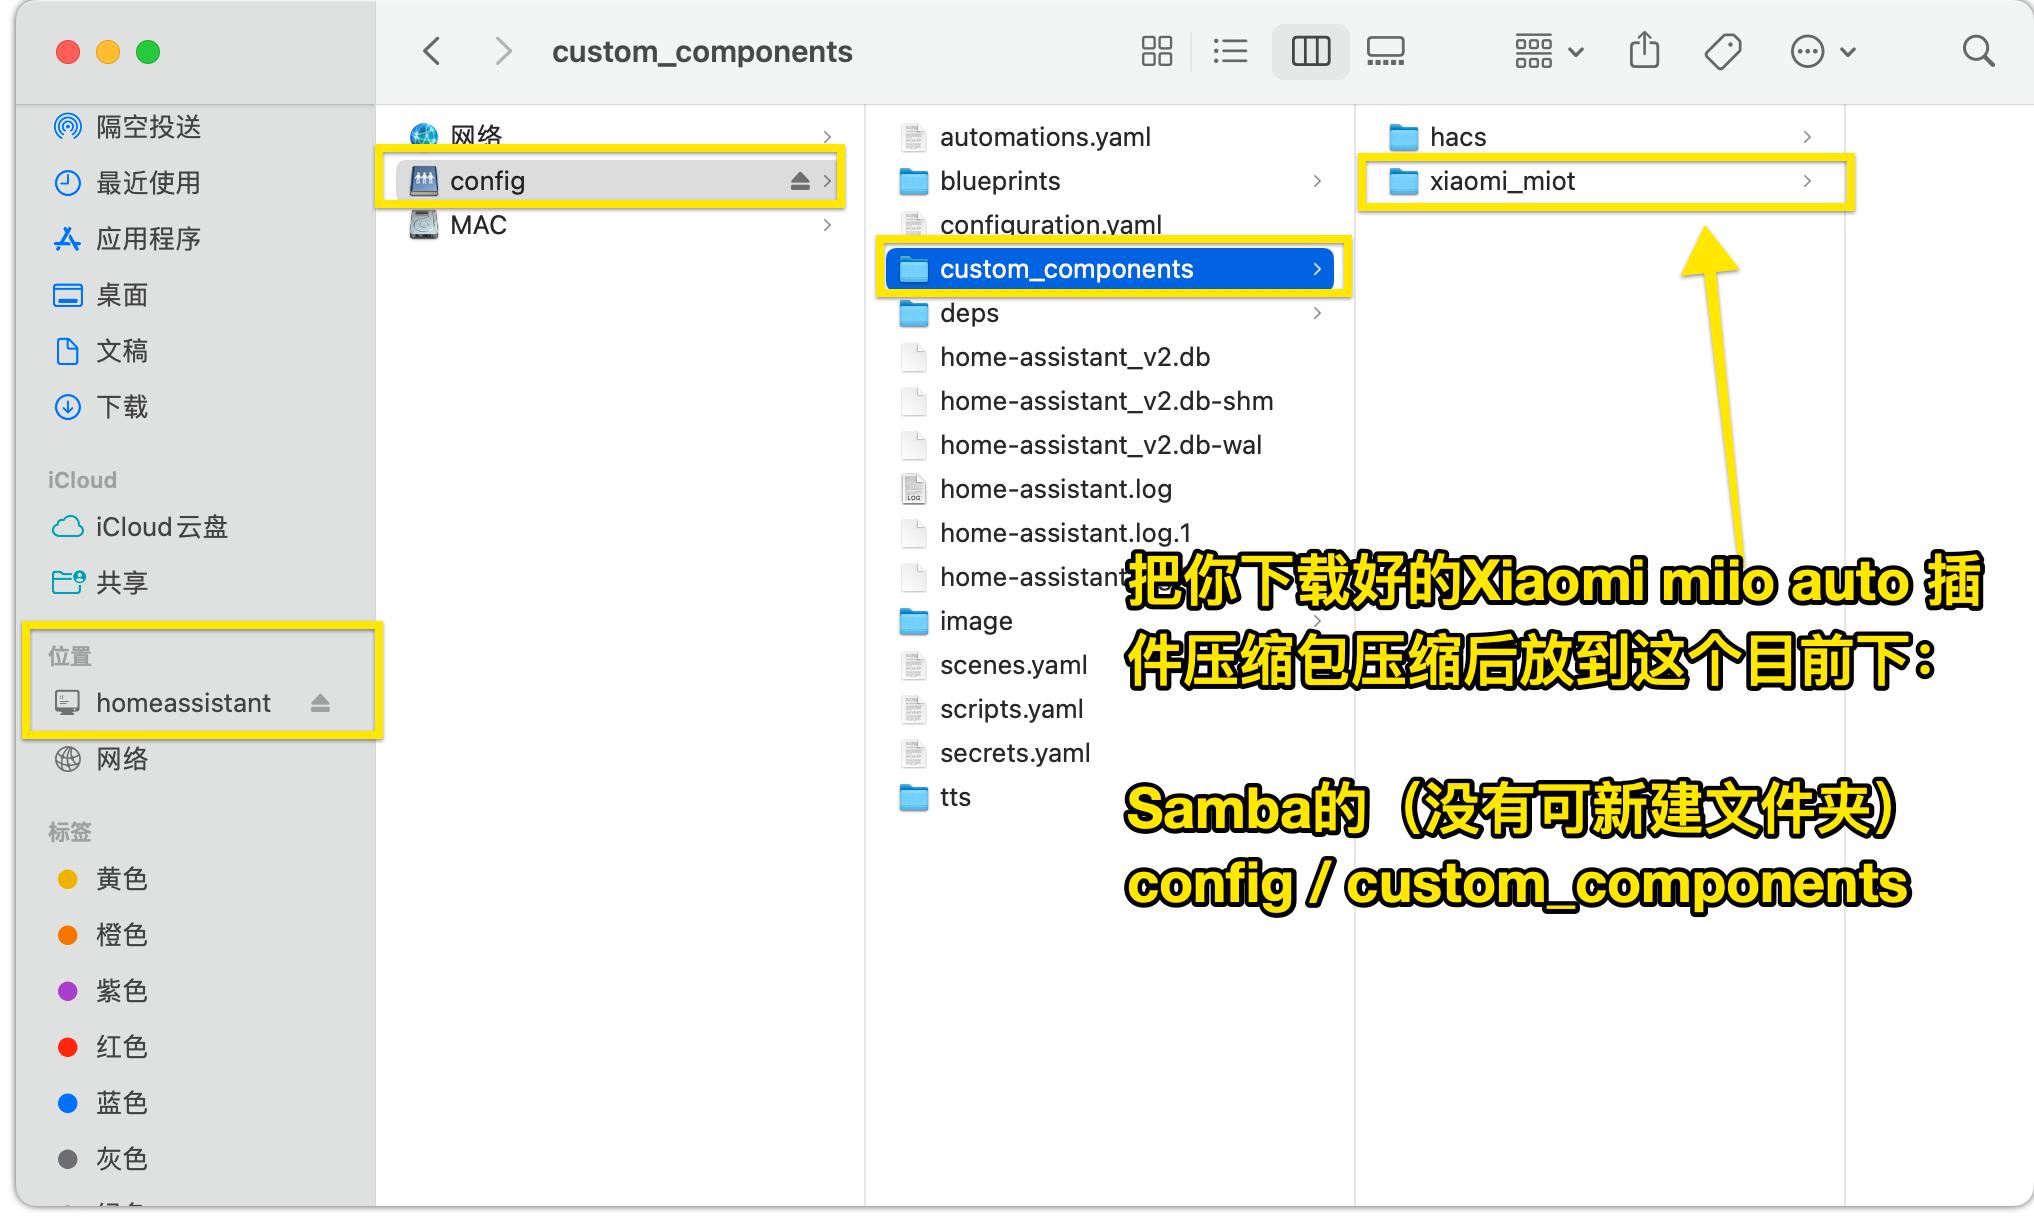Eject homeassistant in sidebar
2034x1222 pixels.
pyautogui.click(x=320, y=703)
